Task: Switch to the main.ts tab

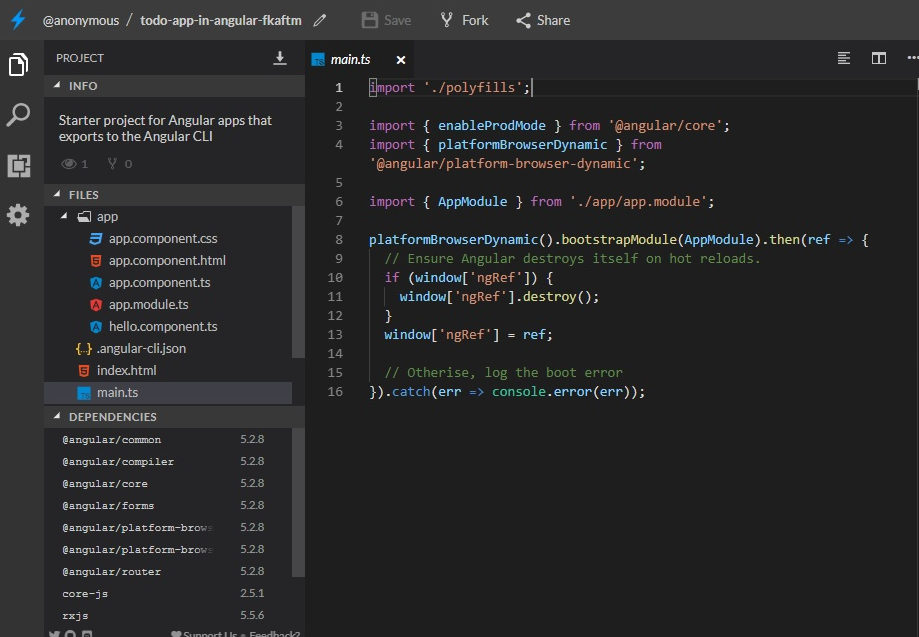Action: pyautogui.click(x=352, y=58)
